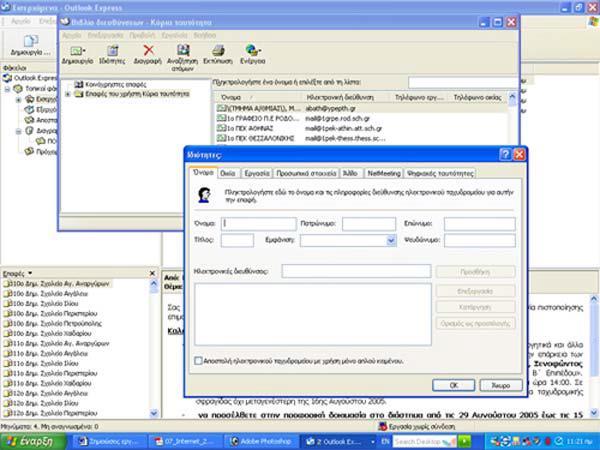Click the Επεξεργασία button in Ιδιότητες dialog

click(476, 291)
